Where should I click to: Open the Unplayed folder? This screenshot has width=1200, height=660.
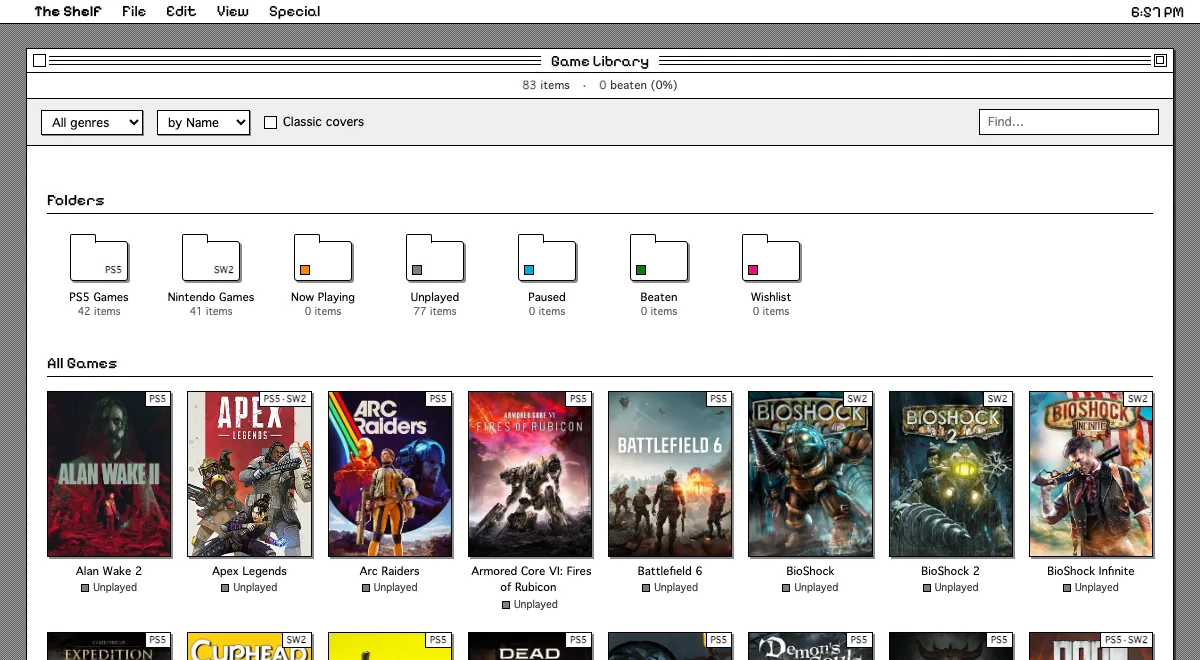[435, 258]
